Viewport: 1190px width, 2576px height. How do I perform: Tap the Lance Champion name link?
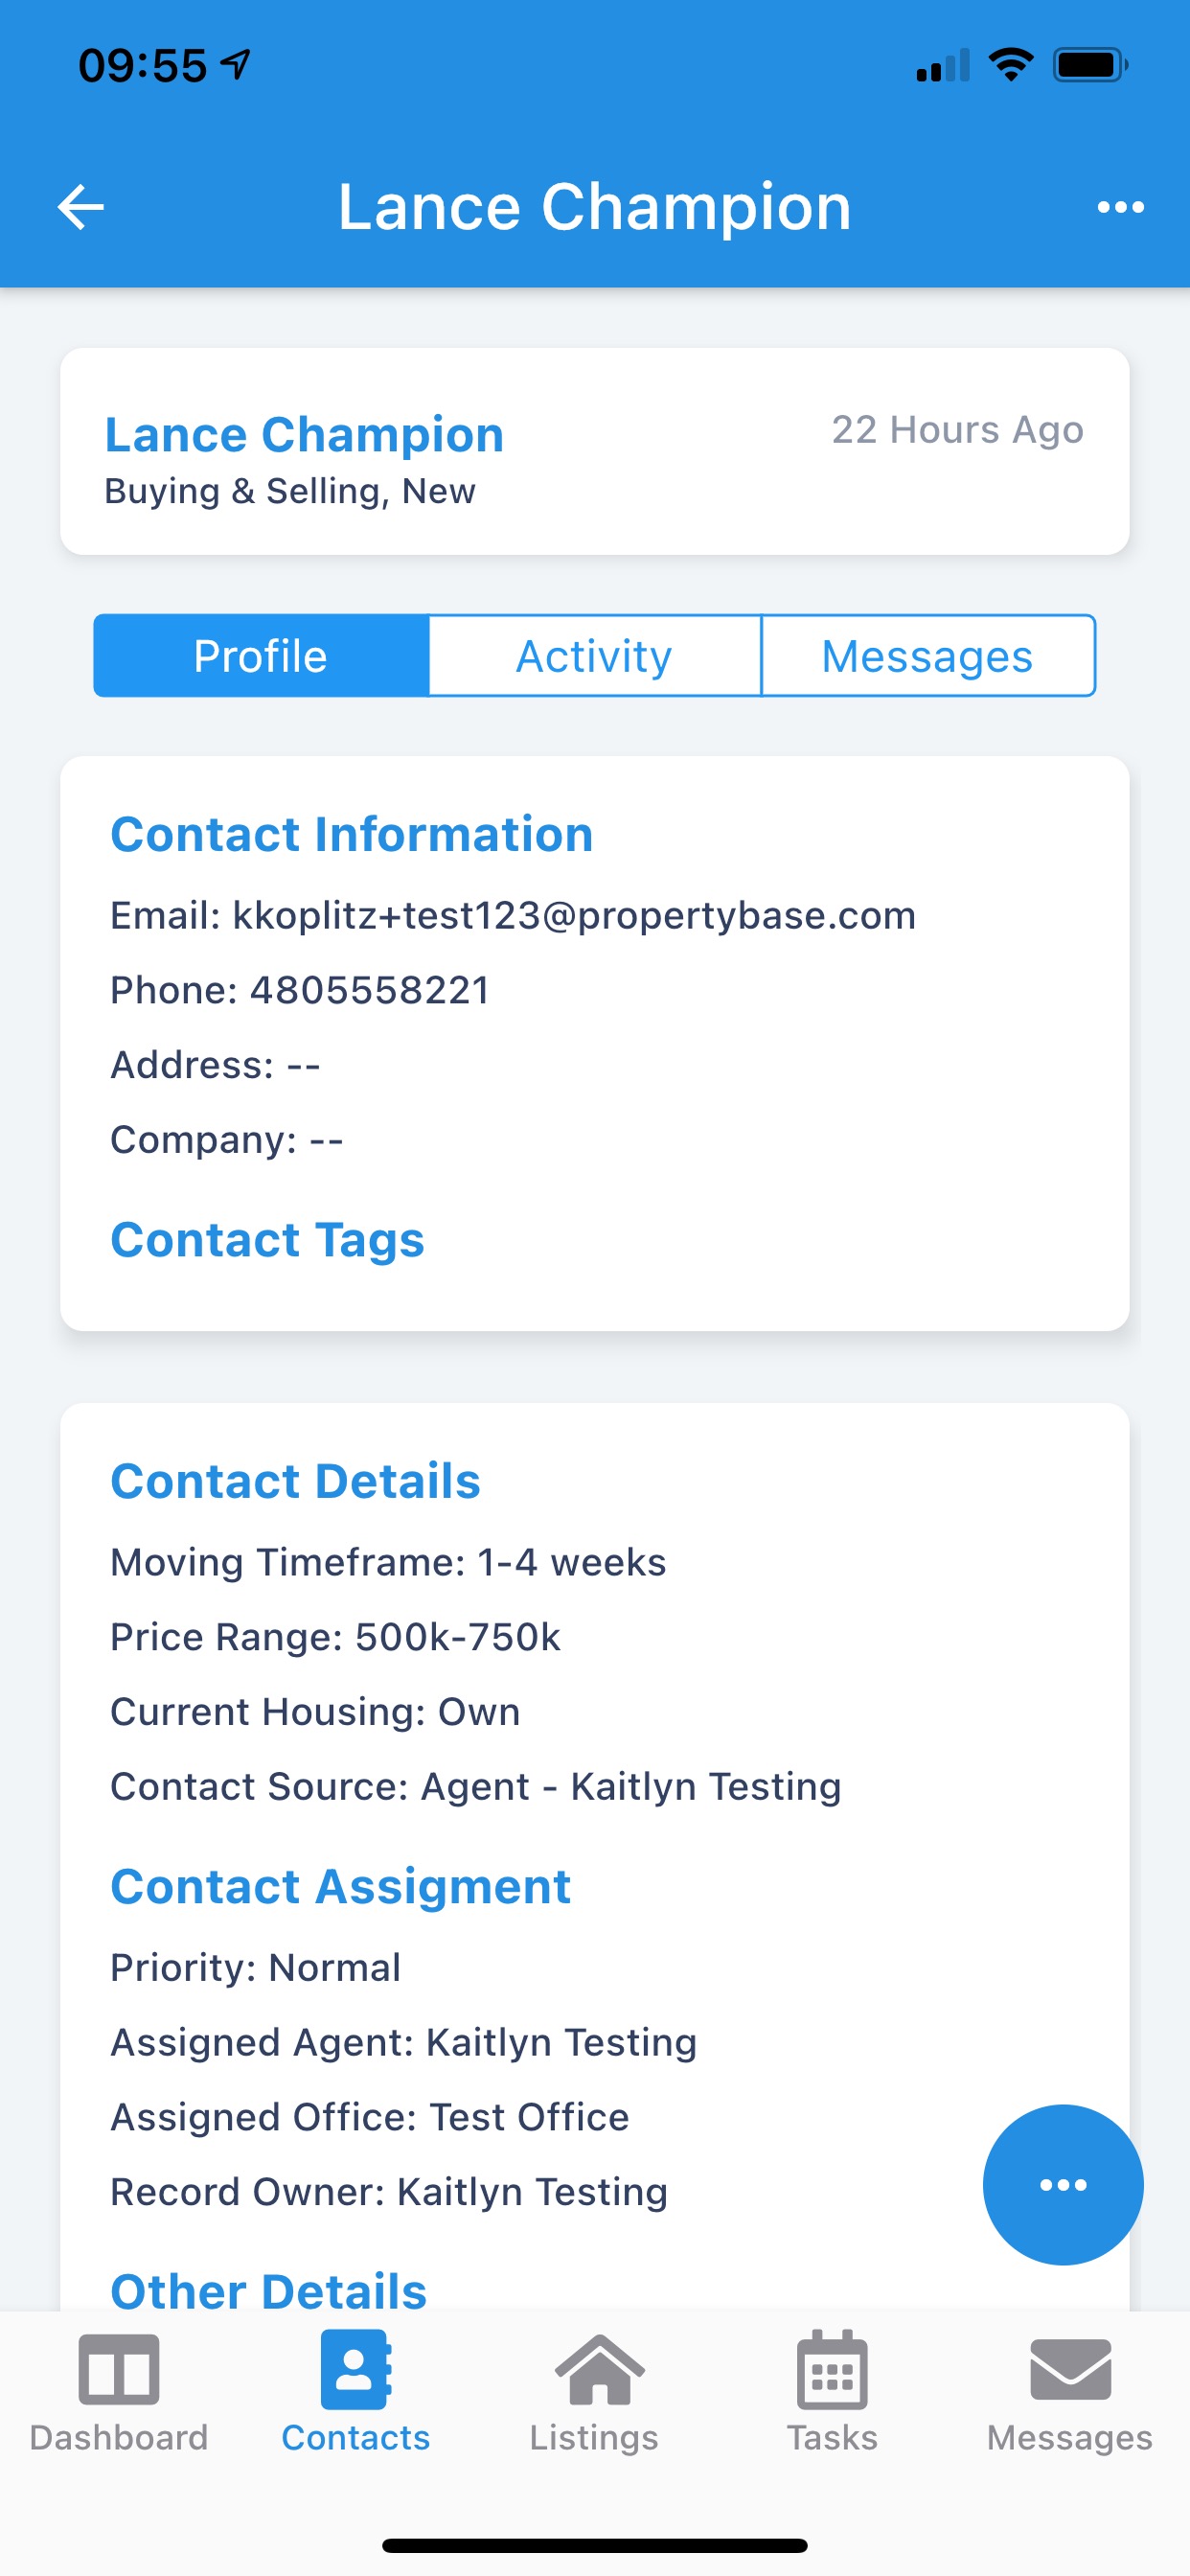pyautogui.click(x=305, y=435)
